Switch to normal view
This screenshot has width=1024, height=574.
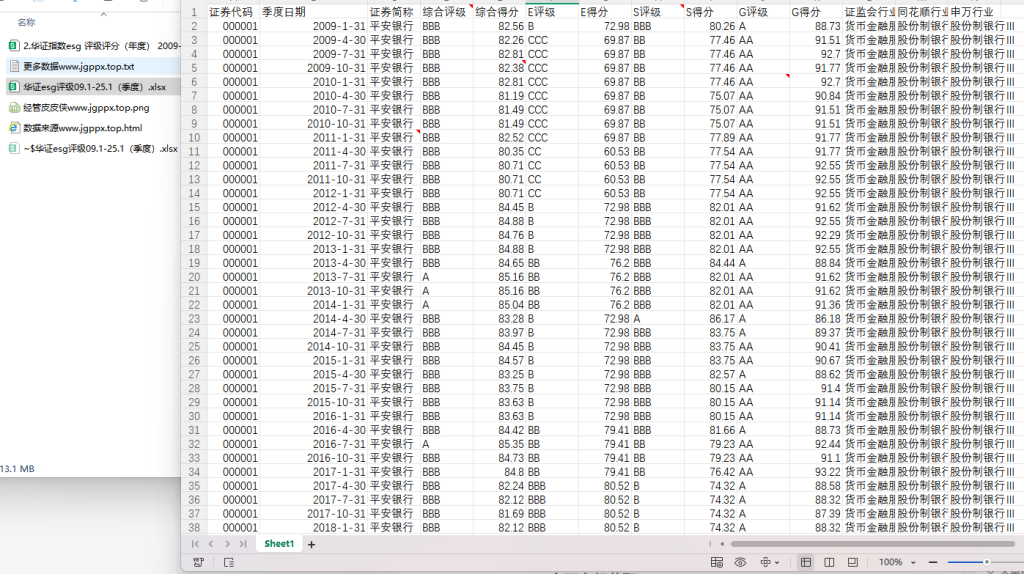(x=806, y=562)
